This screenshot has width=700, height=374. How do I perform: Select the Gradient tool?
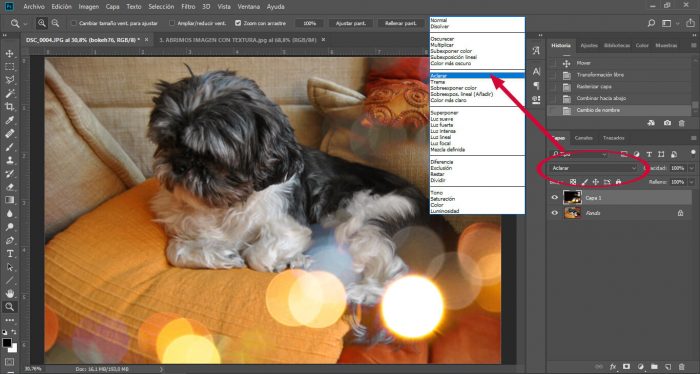[x=9, y=200]
